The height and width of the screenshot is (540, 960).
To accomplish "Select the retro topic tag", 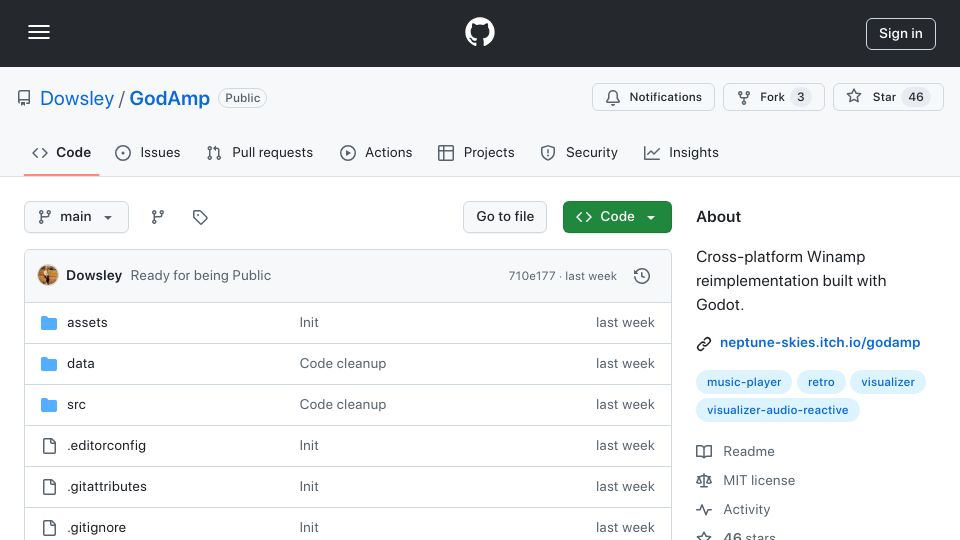I will tap(821, 382).
